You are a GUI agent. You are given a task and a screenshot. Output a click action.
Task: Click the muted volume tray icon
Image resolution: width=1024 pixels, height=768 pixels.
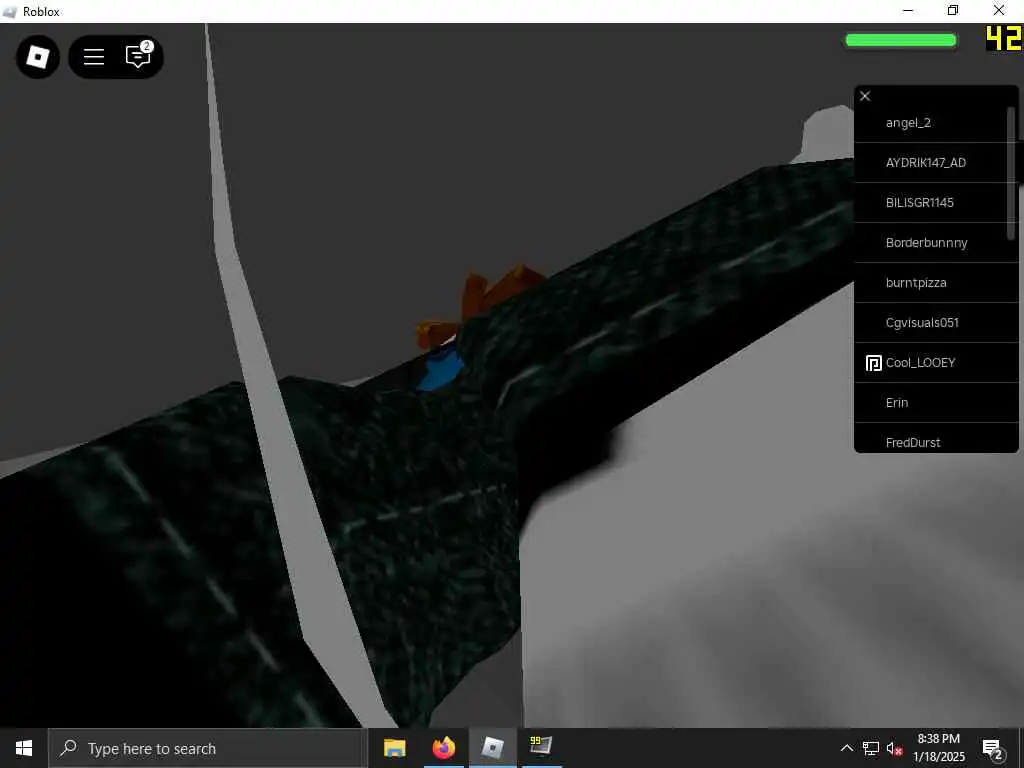(895, 748)
